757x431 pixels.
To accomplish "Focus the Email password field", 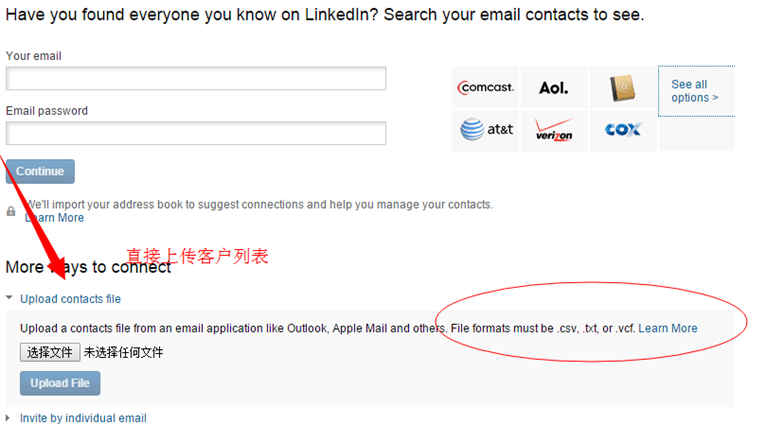I will 196,133.
